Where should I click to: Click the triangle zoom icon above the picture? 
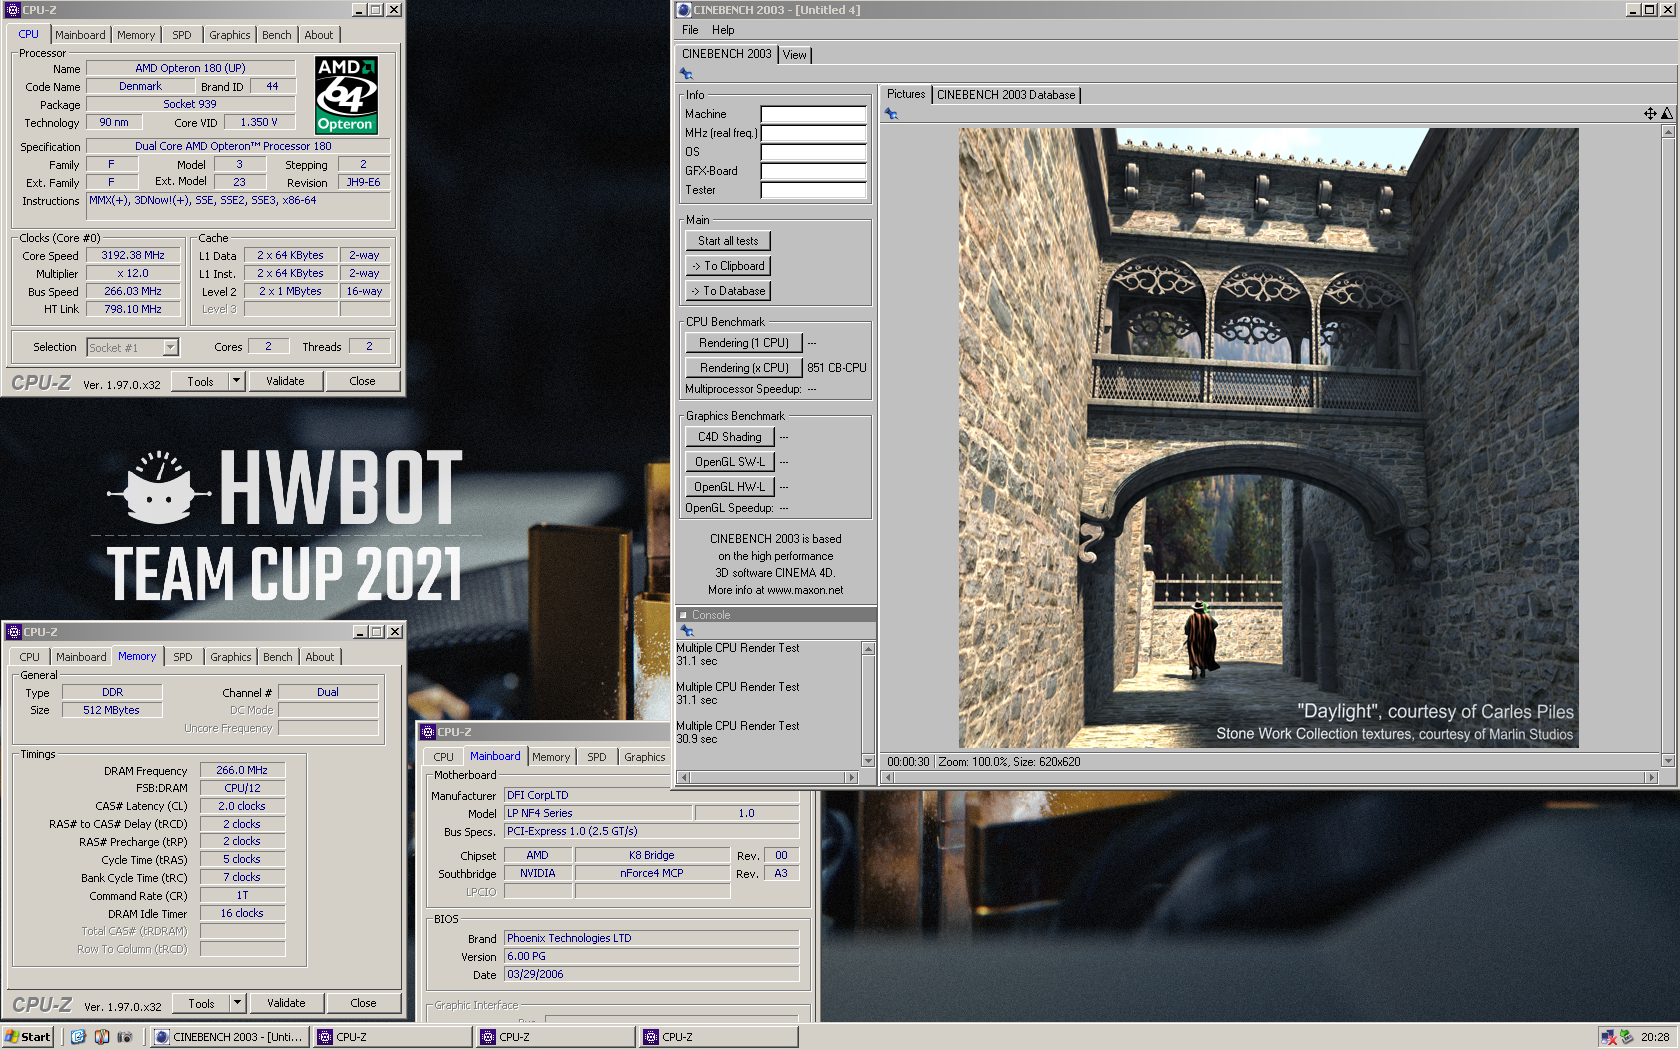1667,114
